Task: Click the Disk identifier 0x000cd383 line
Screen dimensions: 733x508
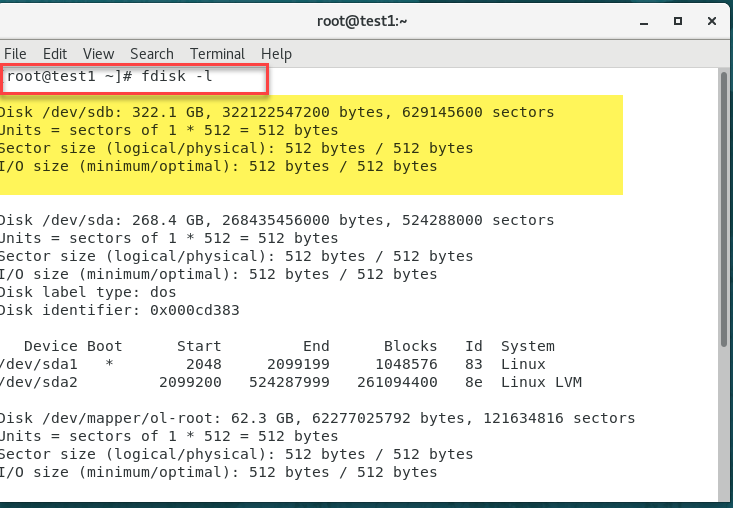Action: (x=120, y=310)
